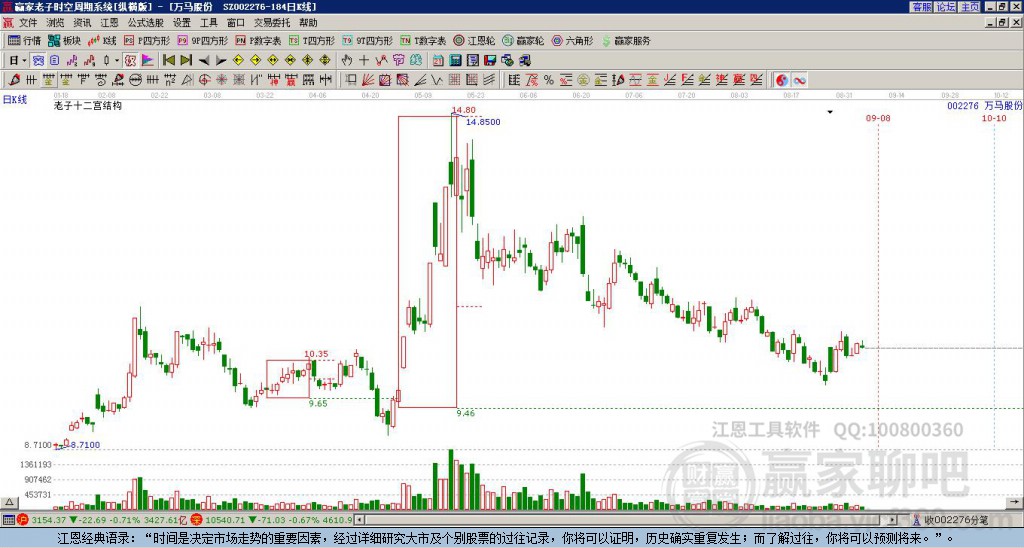The image size is (1024, 548).
Task: Click the 002276 万马股份 stock label
Action: (984, 105)
